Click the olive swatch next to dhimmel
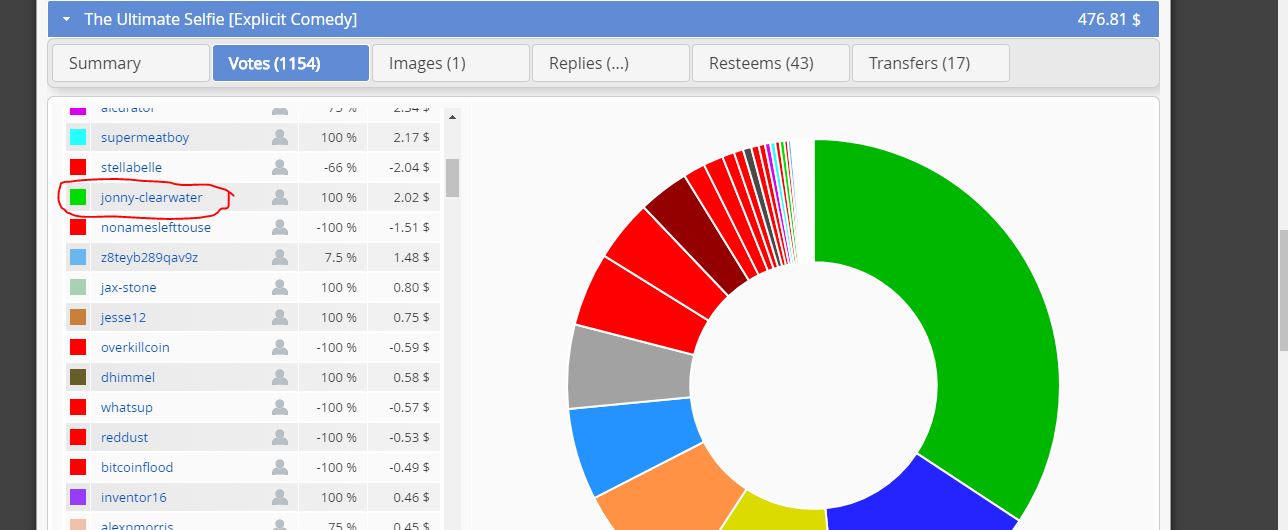1288x530 pixels. [78, 377]
